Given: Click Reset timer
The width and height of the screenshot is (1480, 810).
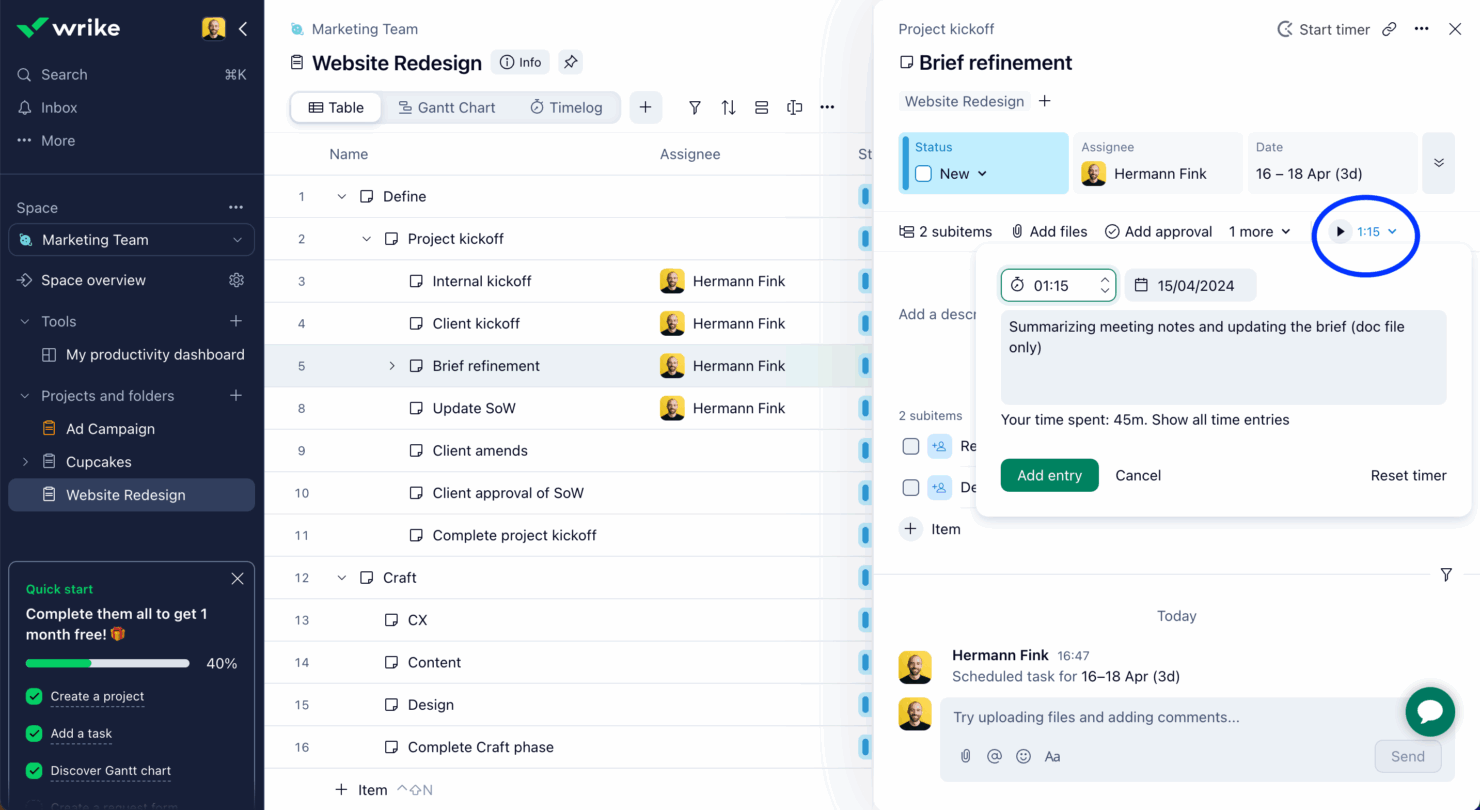Looking at the screenshot, I should pos(1408,475).
